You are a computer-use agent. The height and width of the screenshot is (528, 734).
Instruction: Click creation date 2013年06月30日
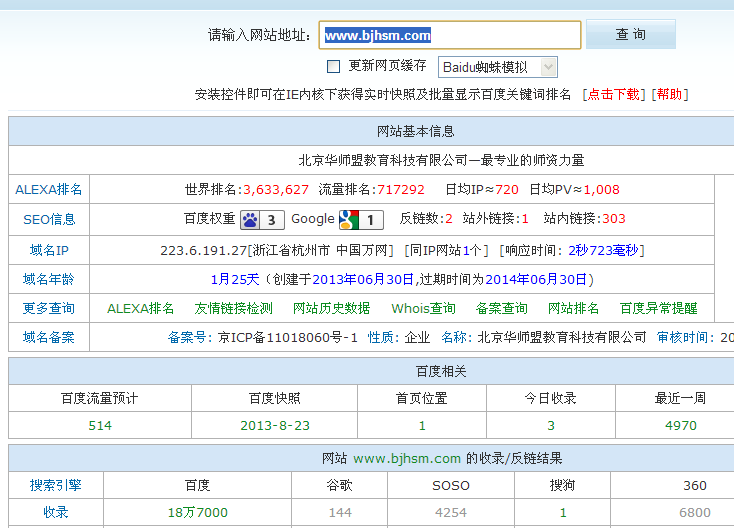(x=363, y=279)
